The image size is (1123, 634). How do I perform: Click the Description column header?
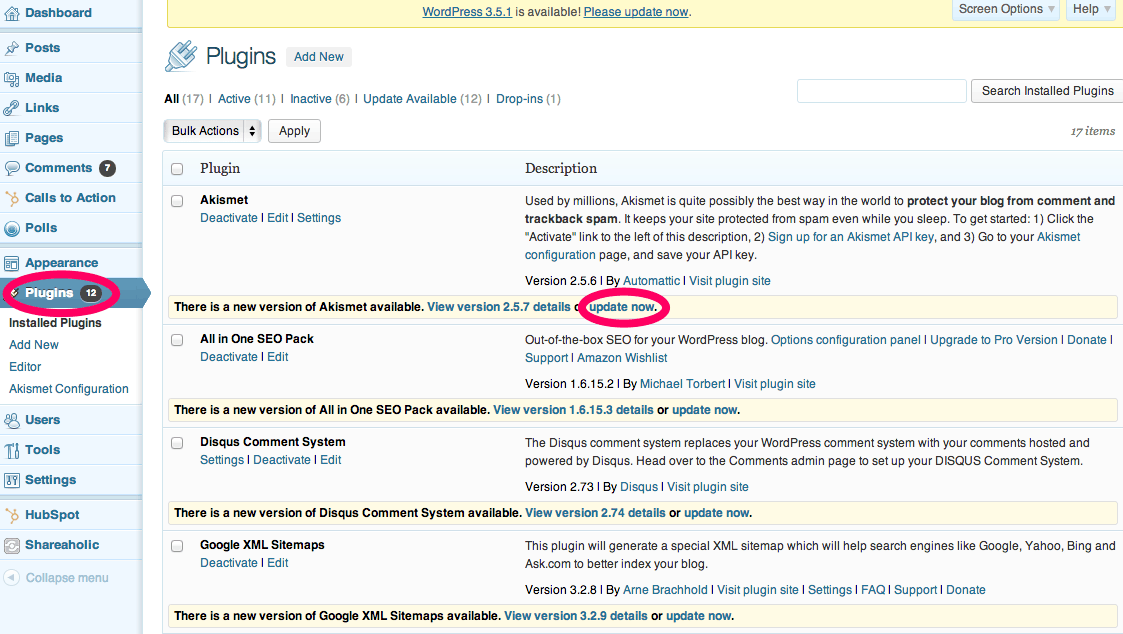[x=561, y=169]
